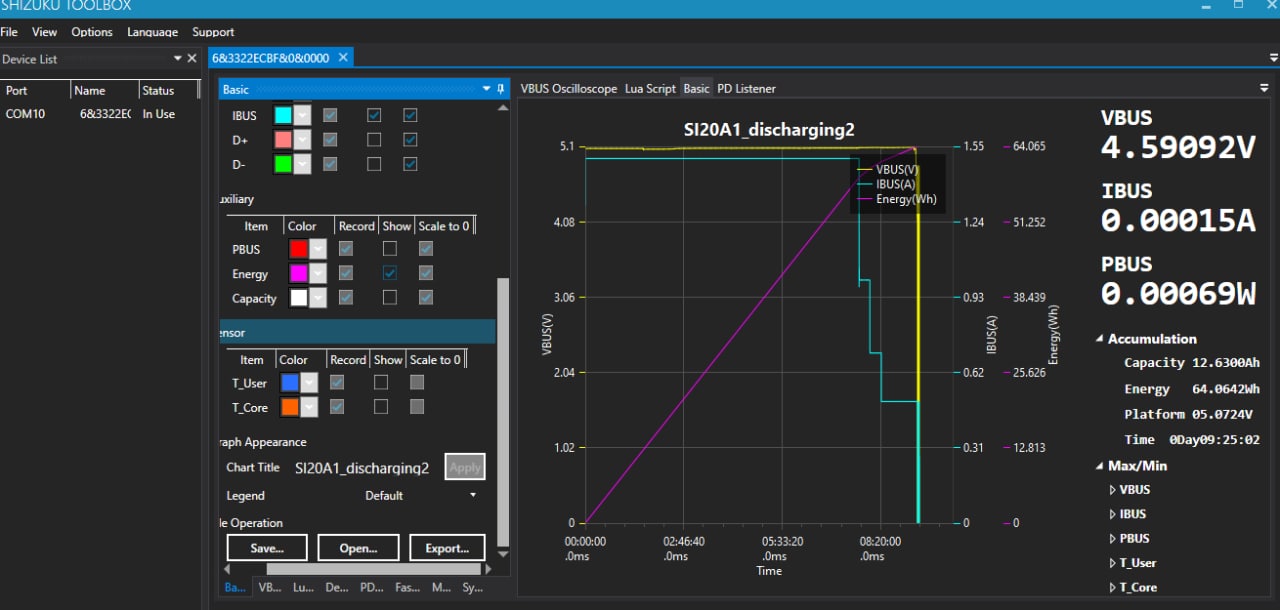Open the Basic settings panel options arrow
This screenshot has width=1280, height=610.
tap(487, 89)
